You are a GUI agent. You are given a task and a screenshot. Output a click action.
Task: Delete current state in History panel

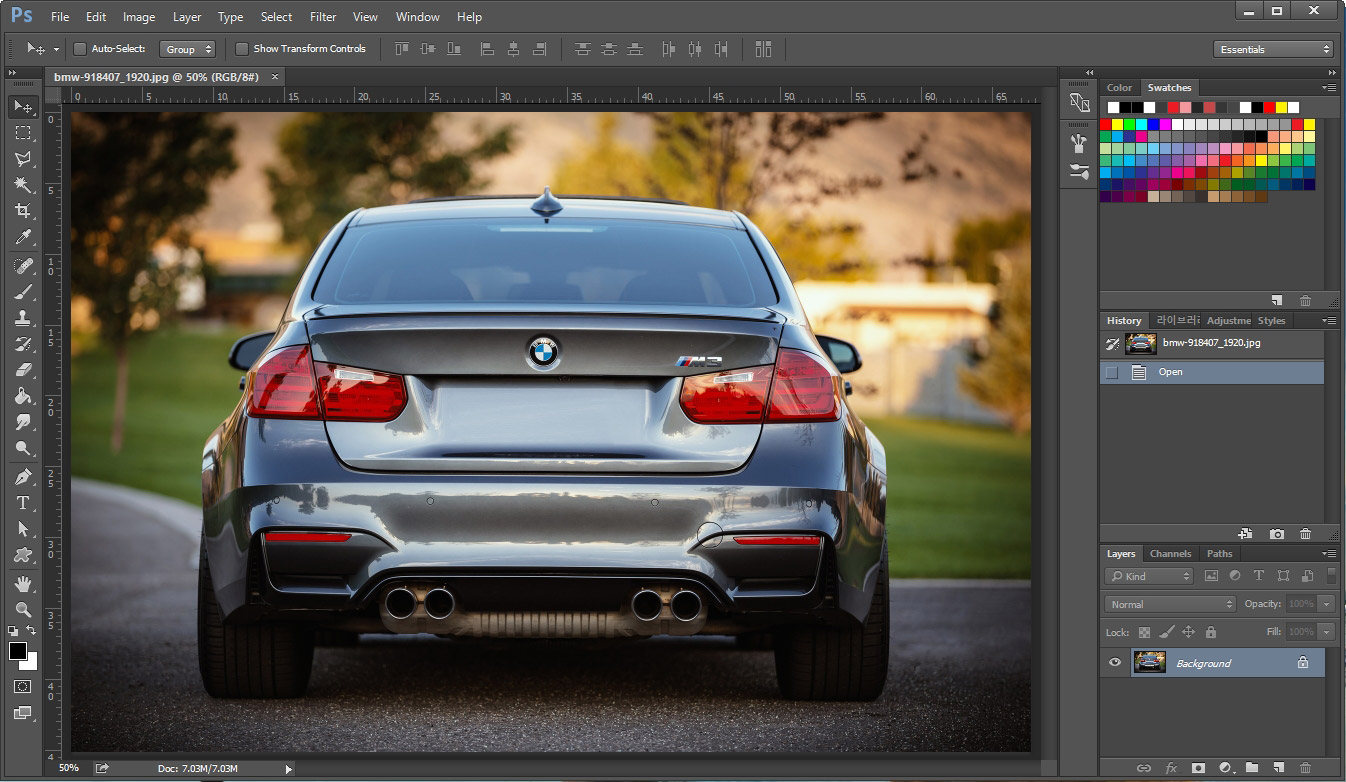(x=1305, y=534)
